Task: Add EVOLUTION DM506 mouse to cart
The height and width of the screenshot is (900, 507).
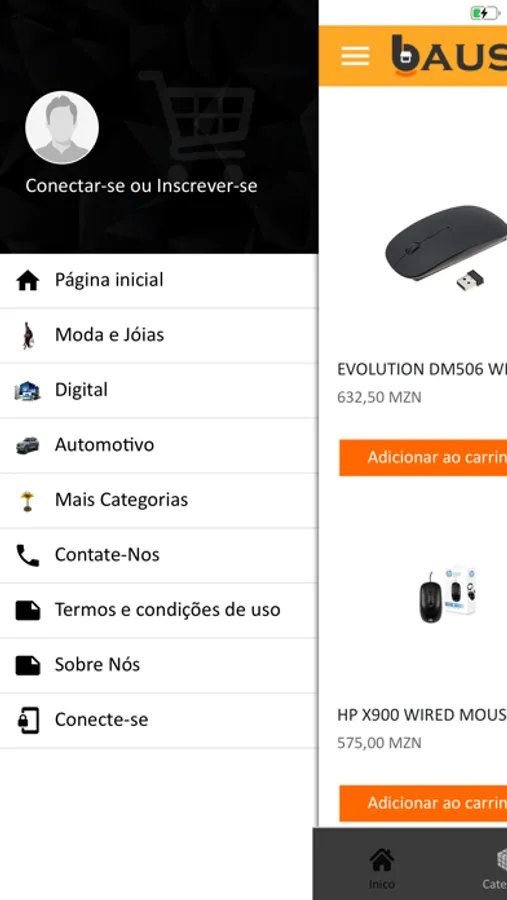Action: [423, 457]
